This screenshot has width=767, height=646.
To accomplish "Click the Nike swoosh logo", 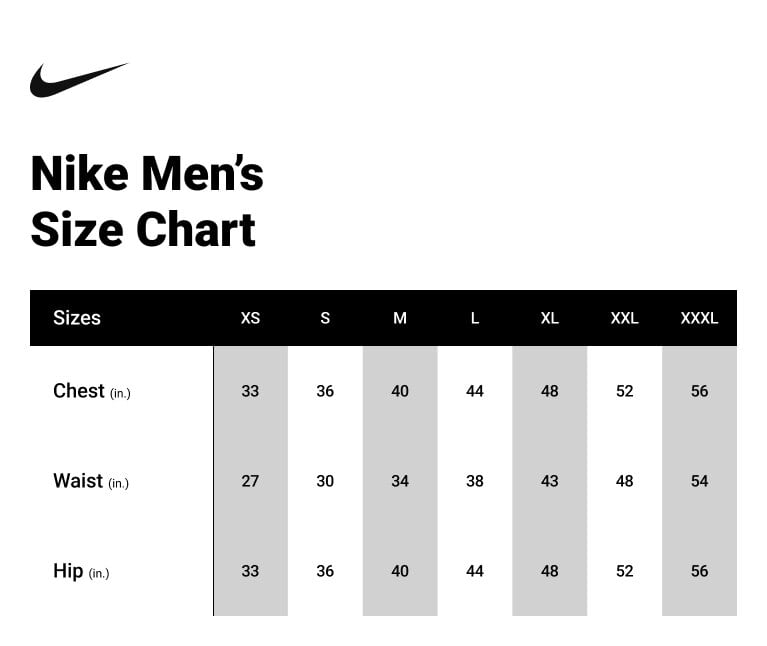I will coord(79,80).
